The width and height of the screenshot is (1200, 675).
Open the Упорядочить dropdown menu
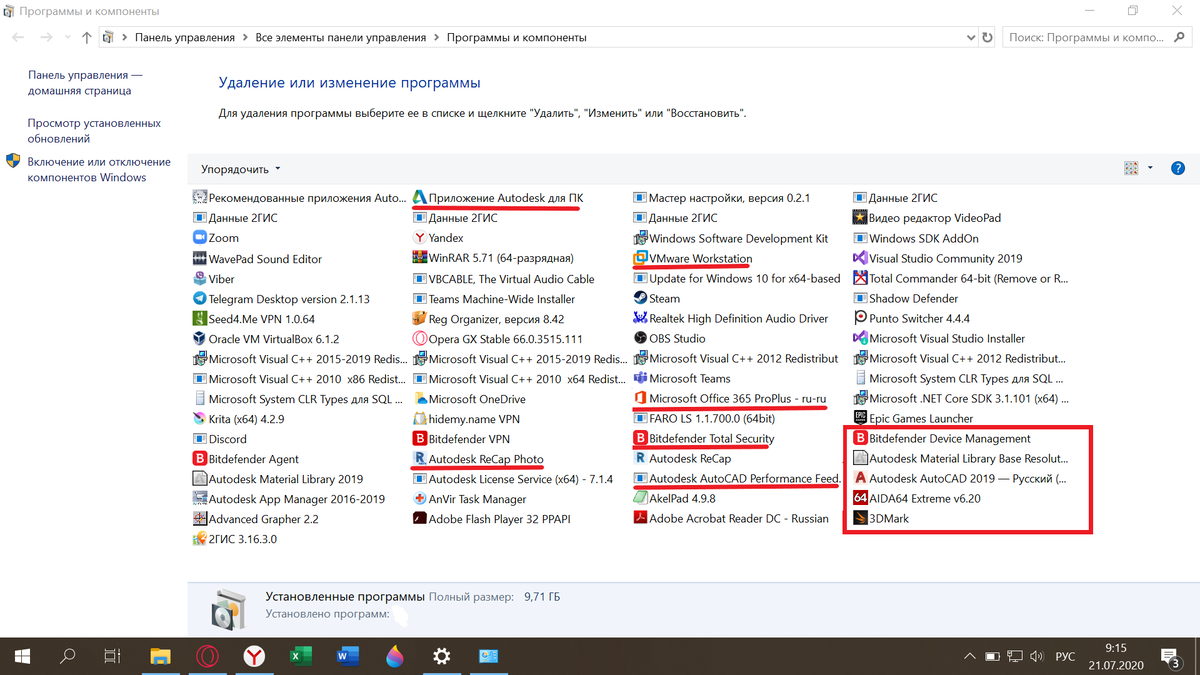click(x=241, y=169)
